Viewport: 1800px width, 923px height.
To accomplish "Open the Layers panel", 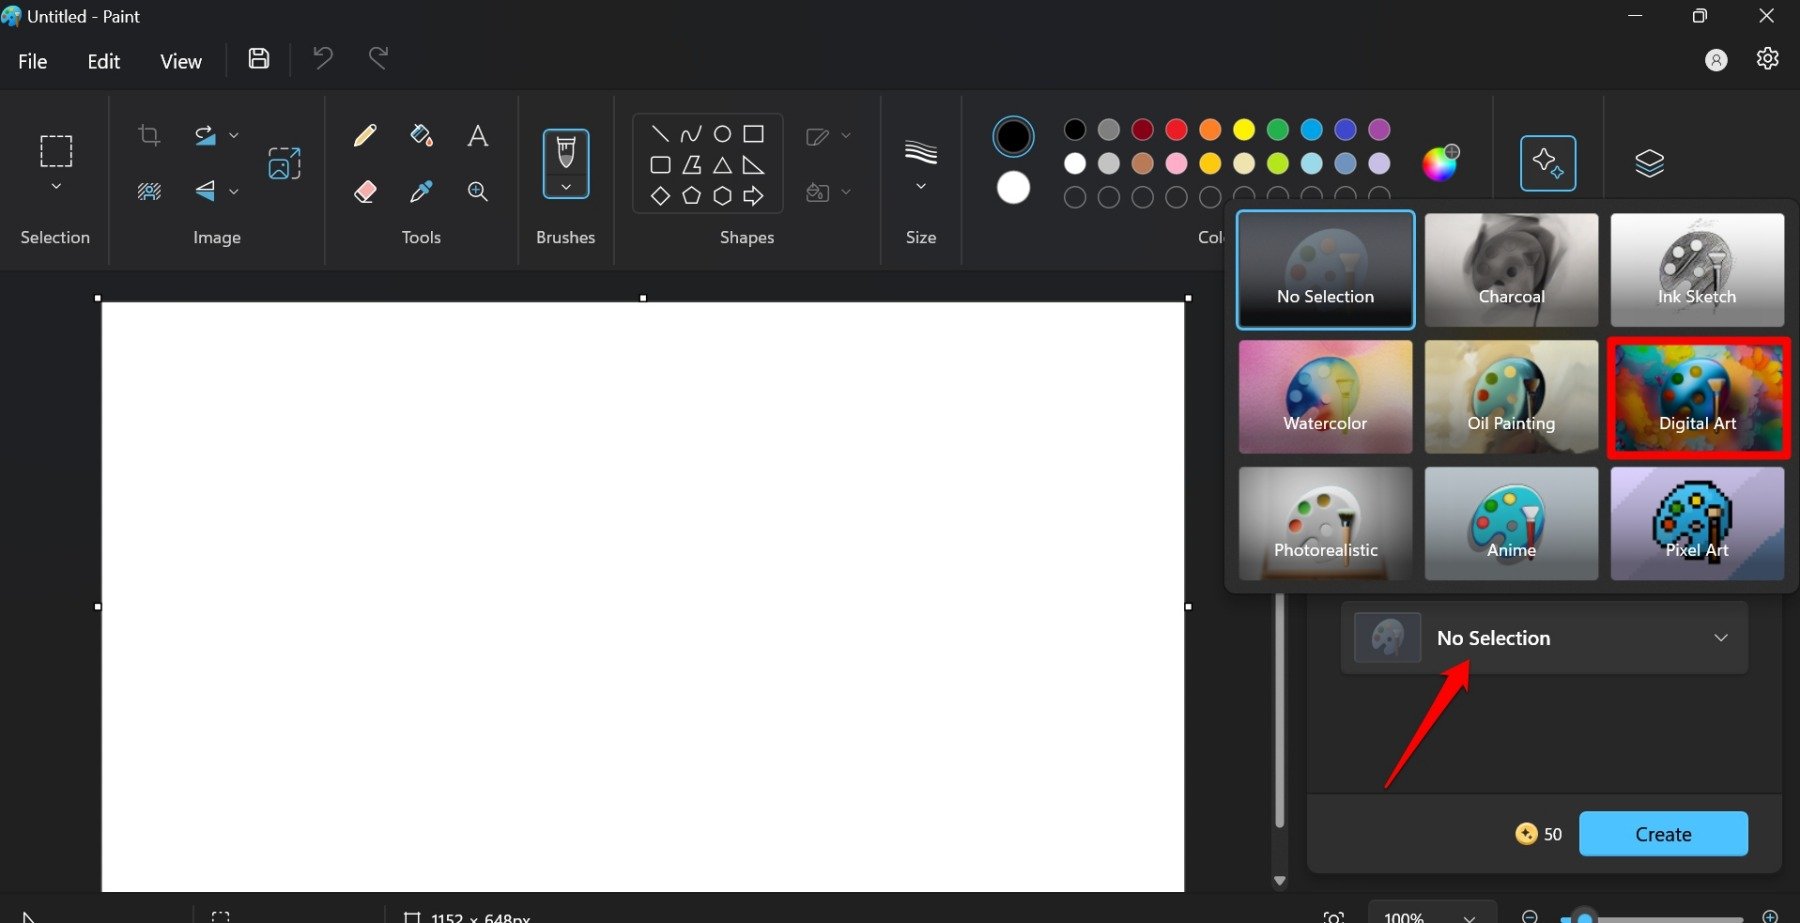I will click(1648, 162).
